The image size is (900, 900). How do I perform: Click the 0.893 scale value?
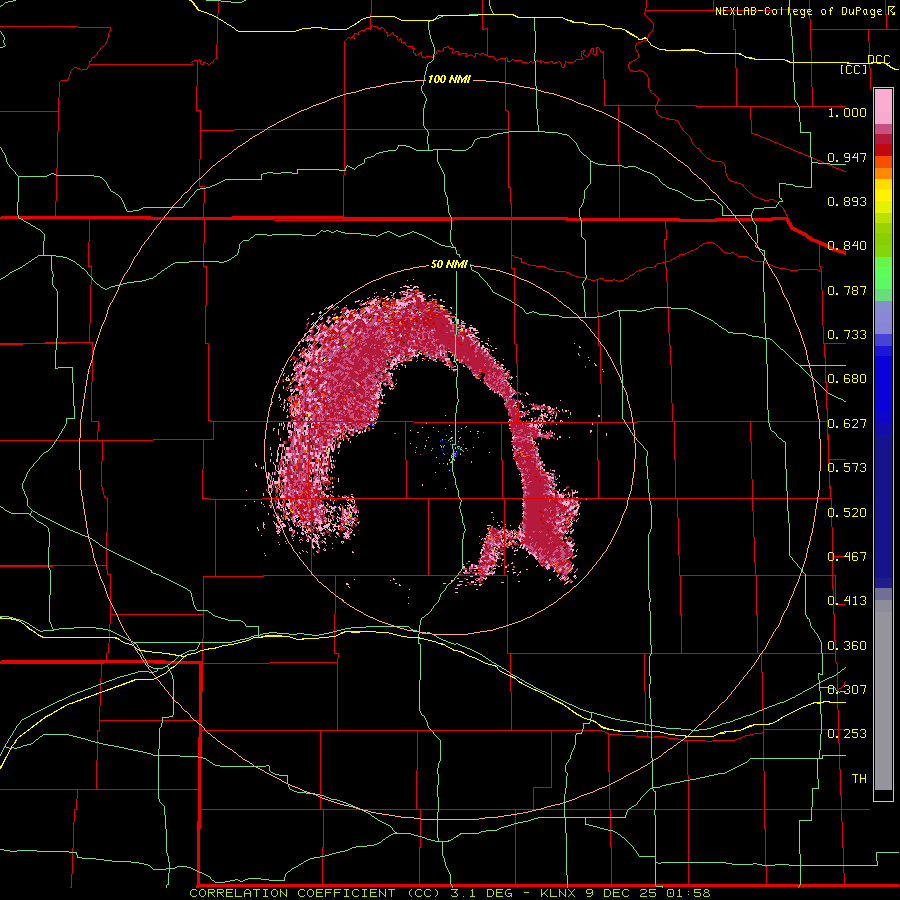pos(847,201)
